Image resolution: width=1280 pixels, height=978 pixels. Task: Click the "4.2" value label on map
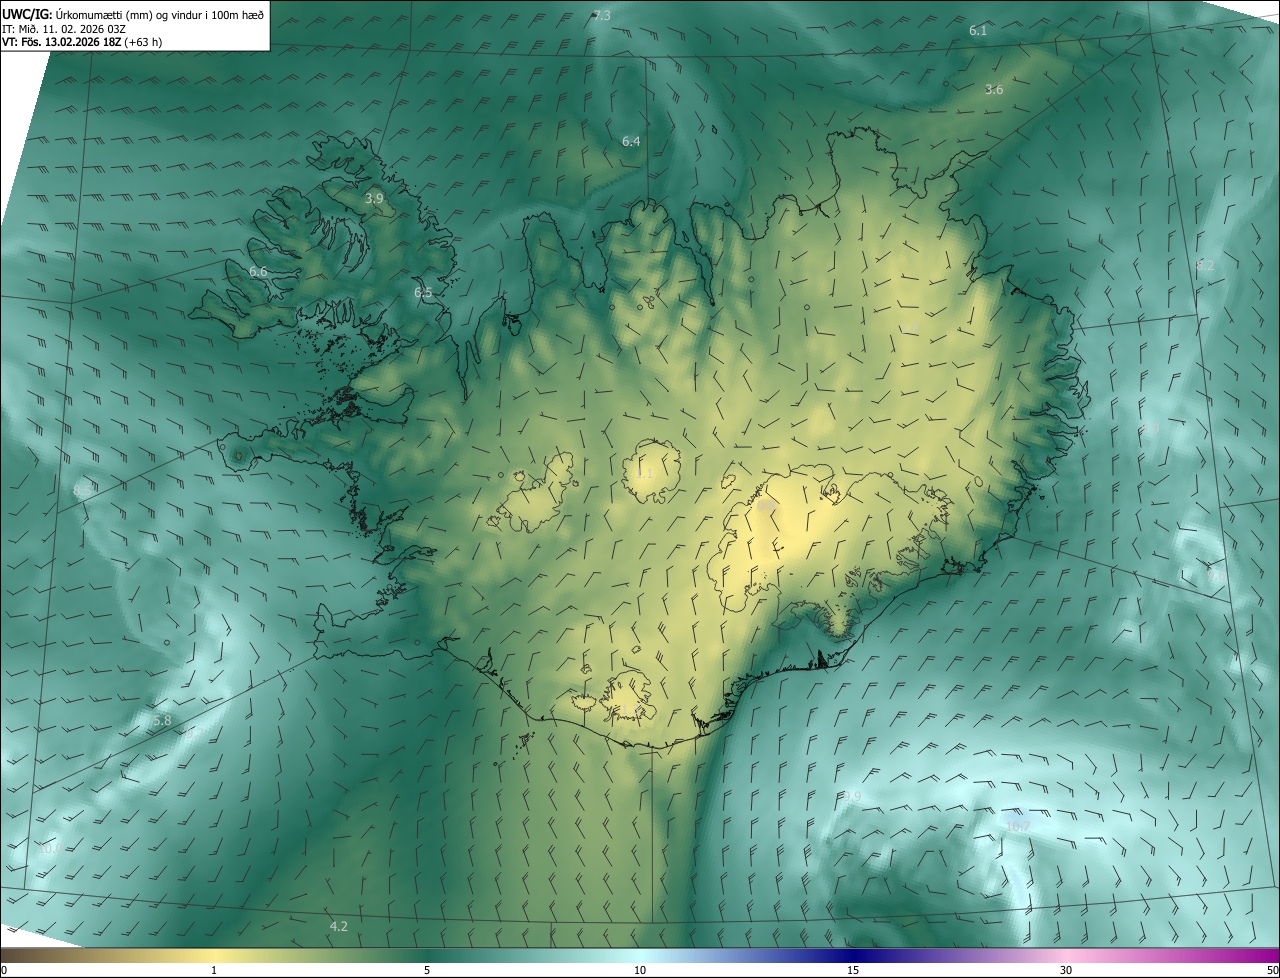(339, 926)
